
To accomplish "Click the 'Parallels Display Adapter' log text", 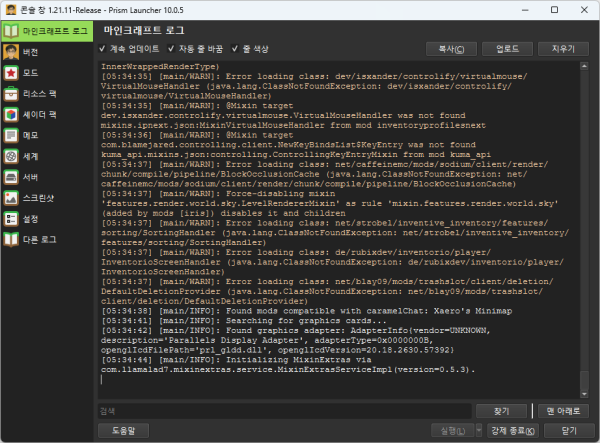I will coord(234,340).
